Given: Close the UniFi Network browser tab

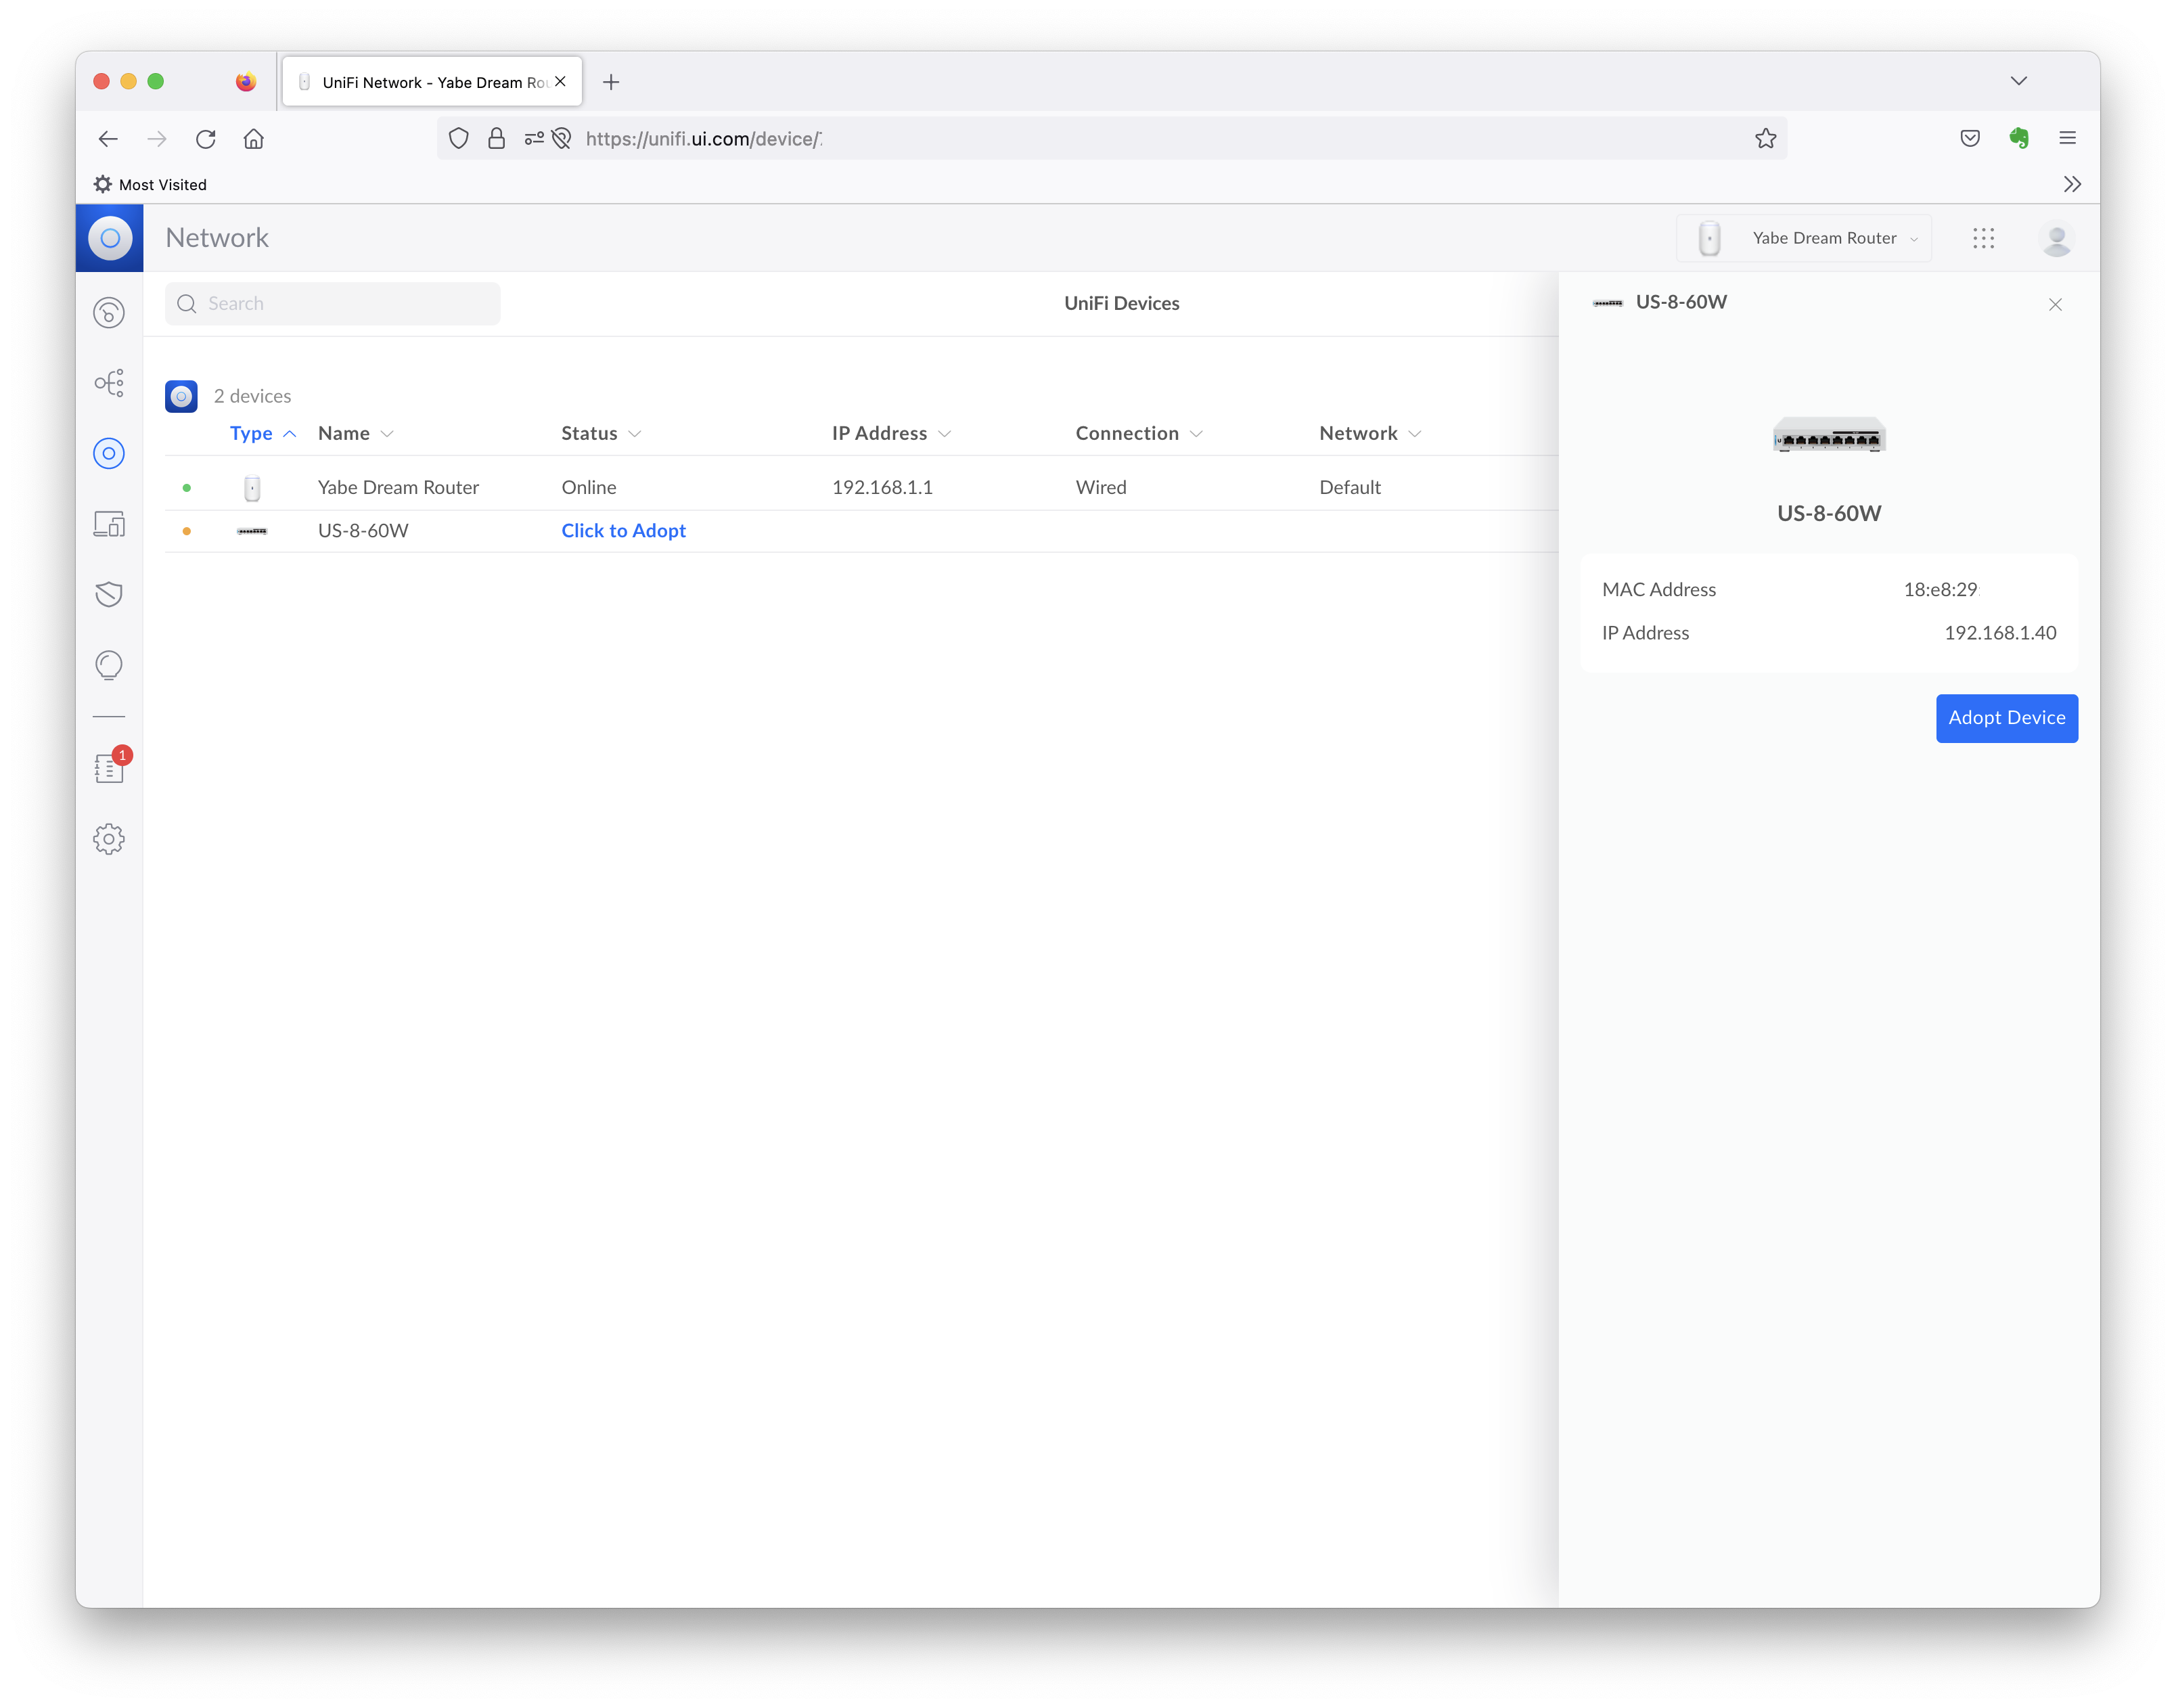Looking at the screenshot, I should (x=560, y=82).
